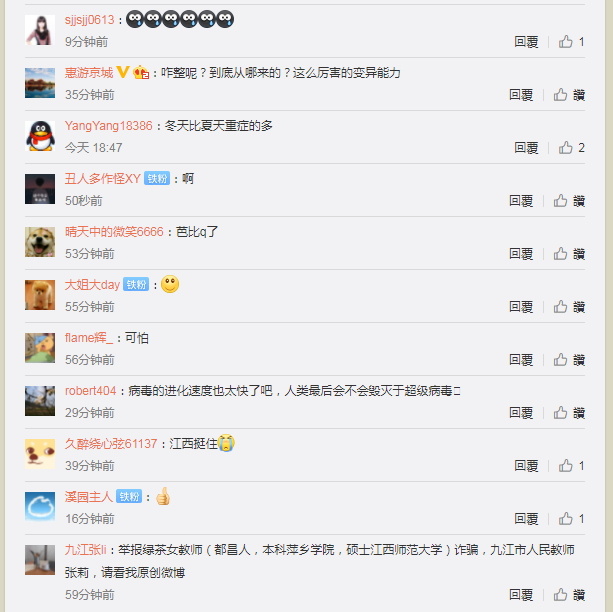Click thumbs-up on YangYang18386's comment
Viewport: 613px width, 612px height.
(x=571, y=148)
